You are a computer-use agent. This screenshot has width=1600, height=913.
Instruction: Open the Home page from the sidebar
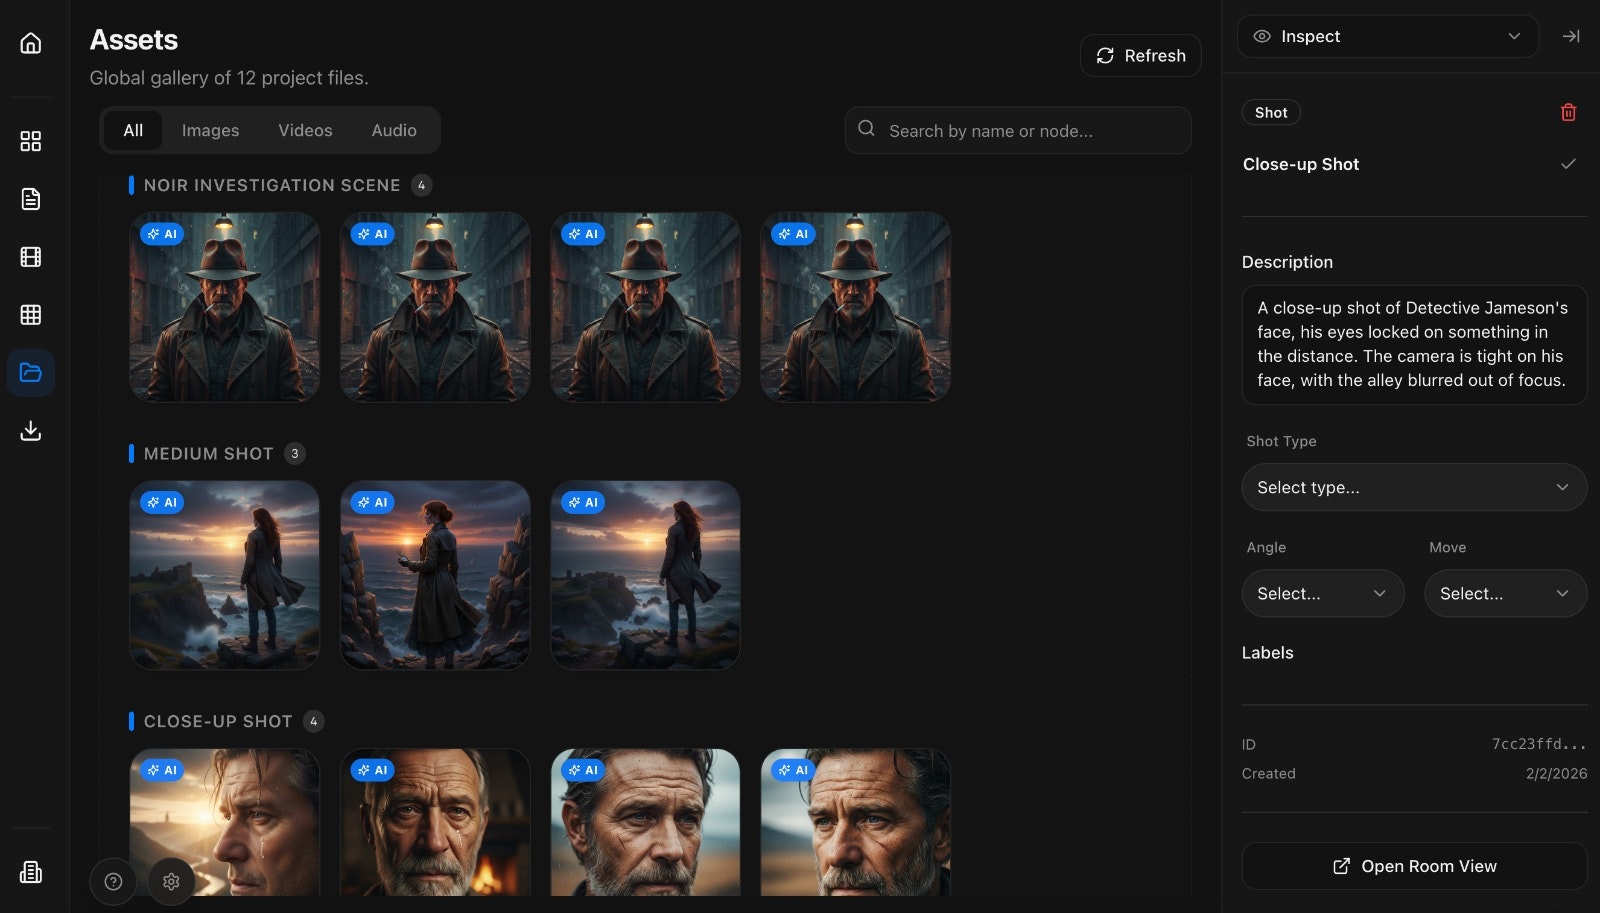(x=30, y=43)
